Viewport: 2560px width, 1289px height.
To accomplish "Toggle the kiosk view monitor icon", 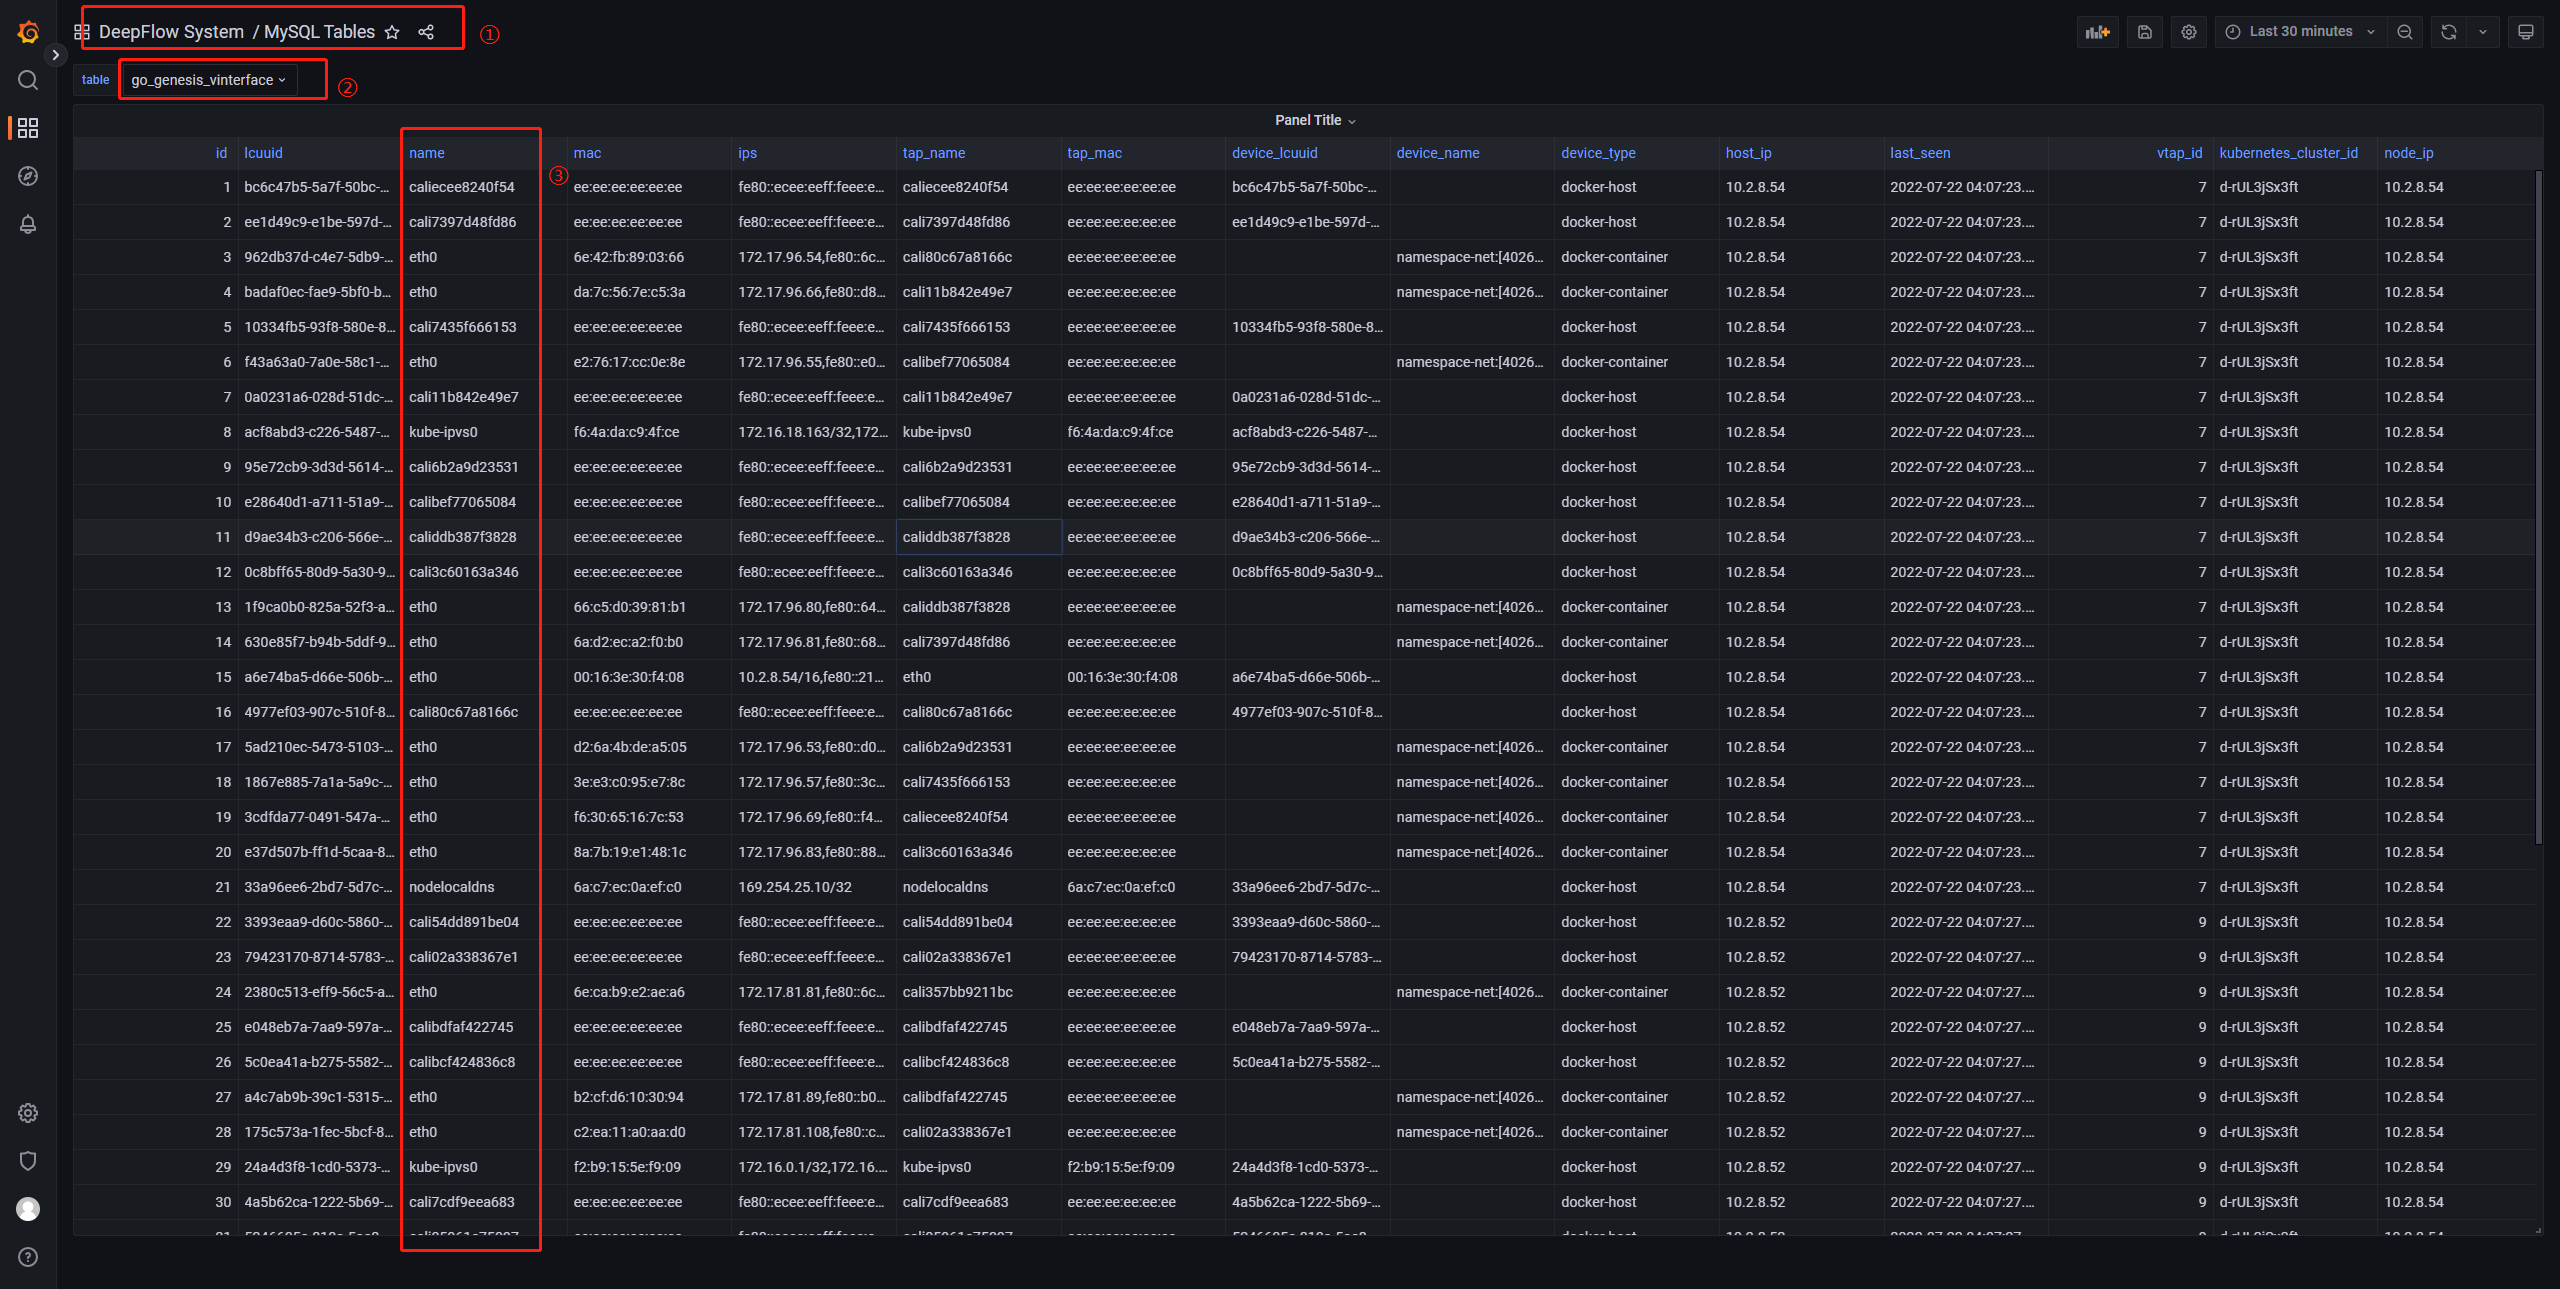I will tap(2525, 32).
